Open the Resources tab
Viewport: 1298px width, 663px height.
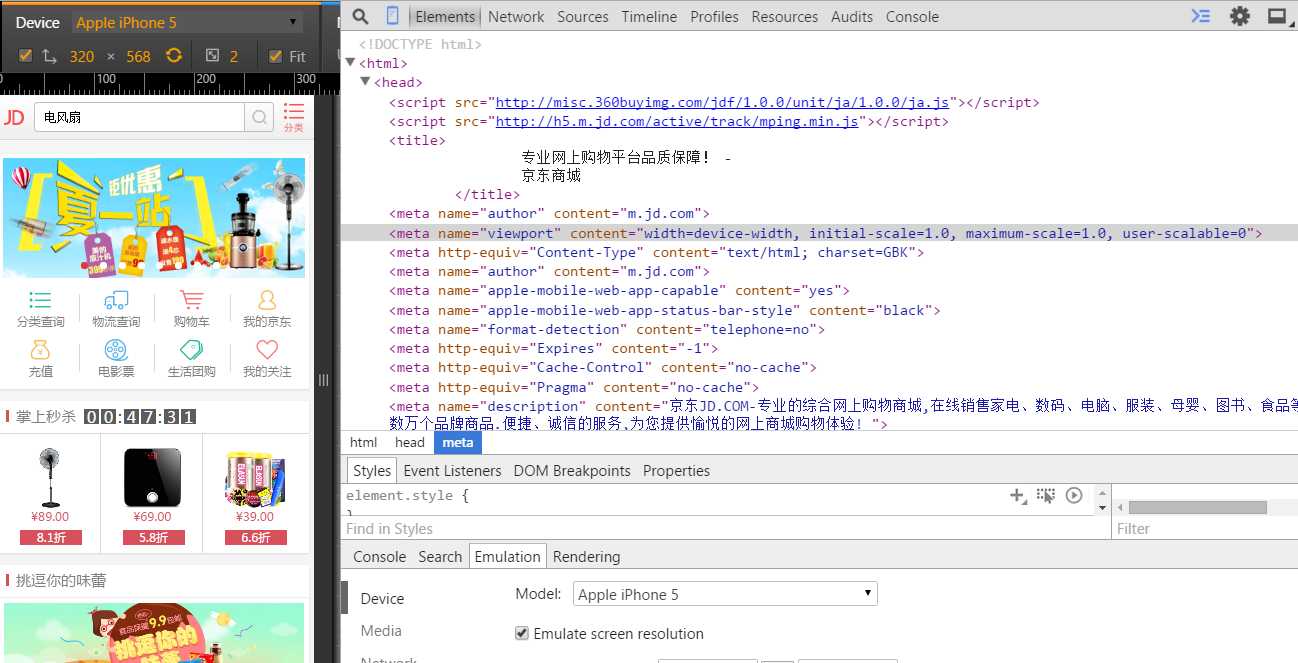785,16
